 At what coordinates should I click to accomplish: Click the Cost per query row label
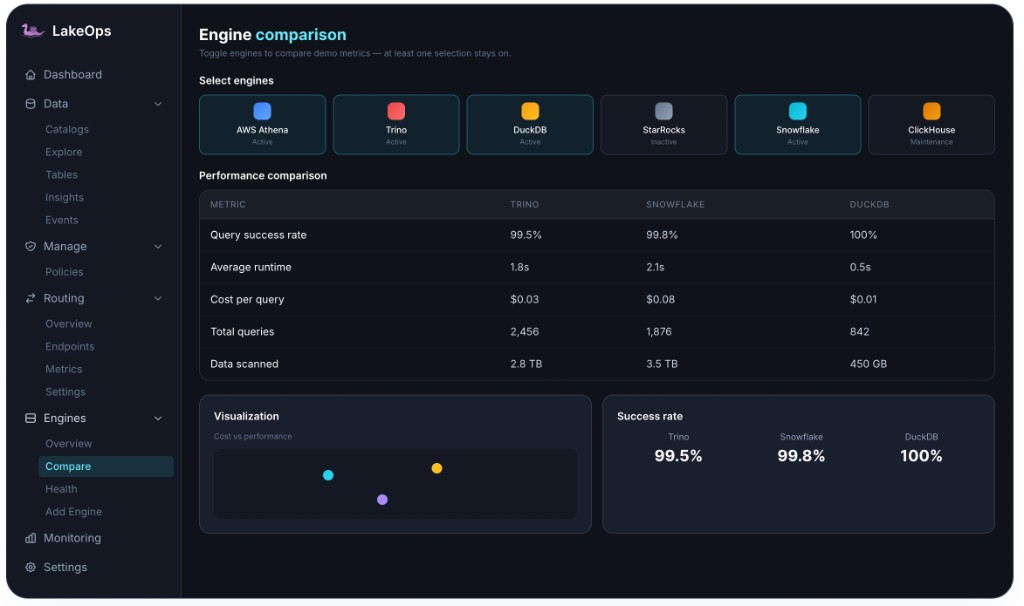pyautogui.click(x=247, y=299)
